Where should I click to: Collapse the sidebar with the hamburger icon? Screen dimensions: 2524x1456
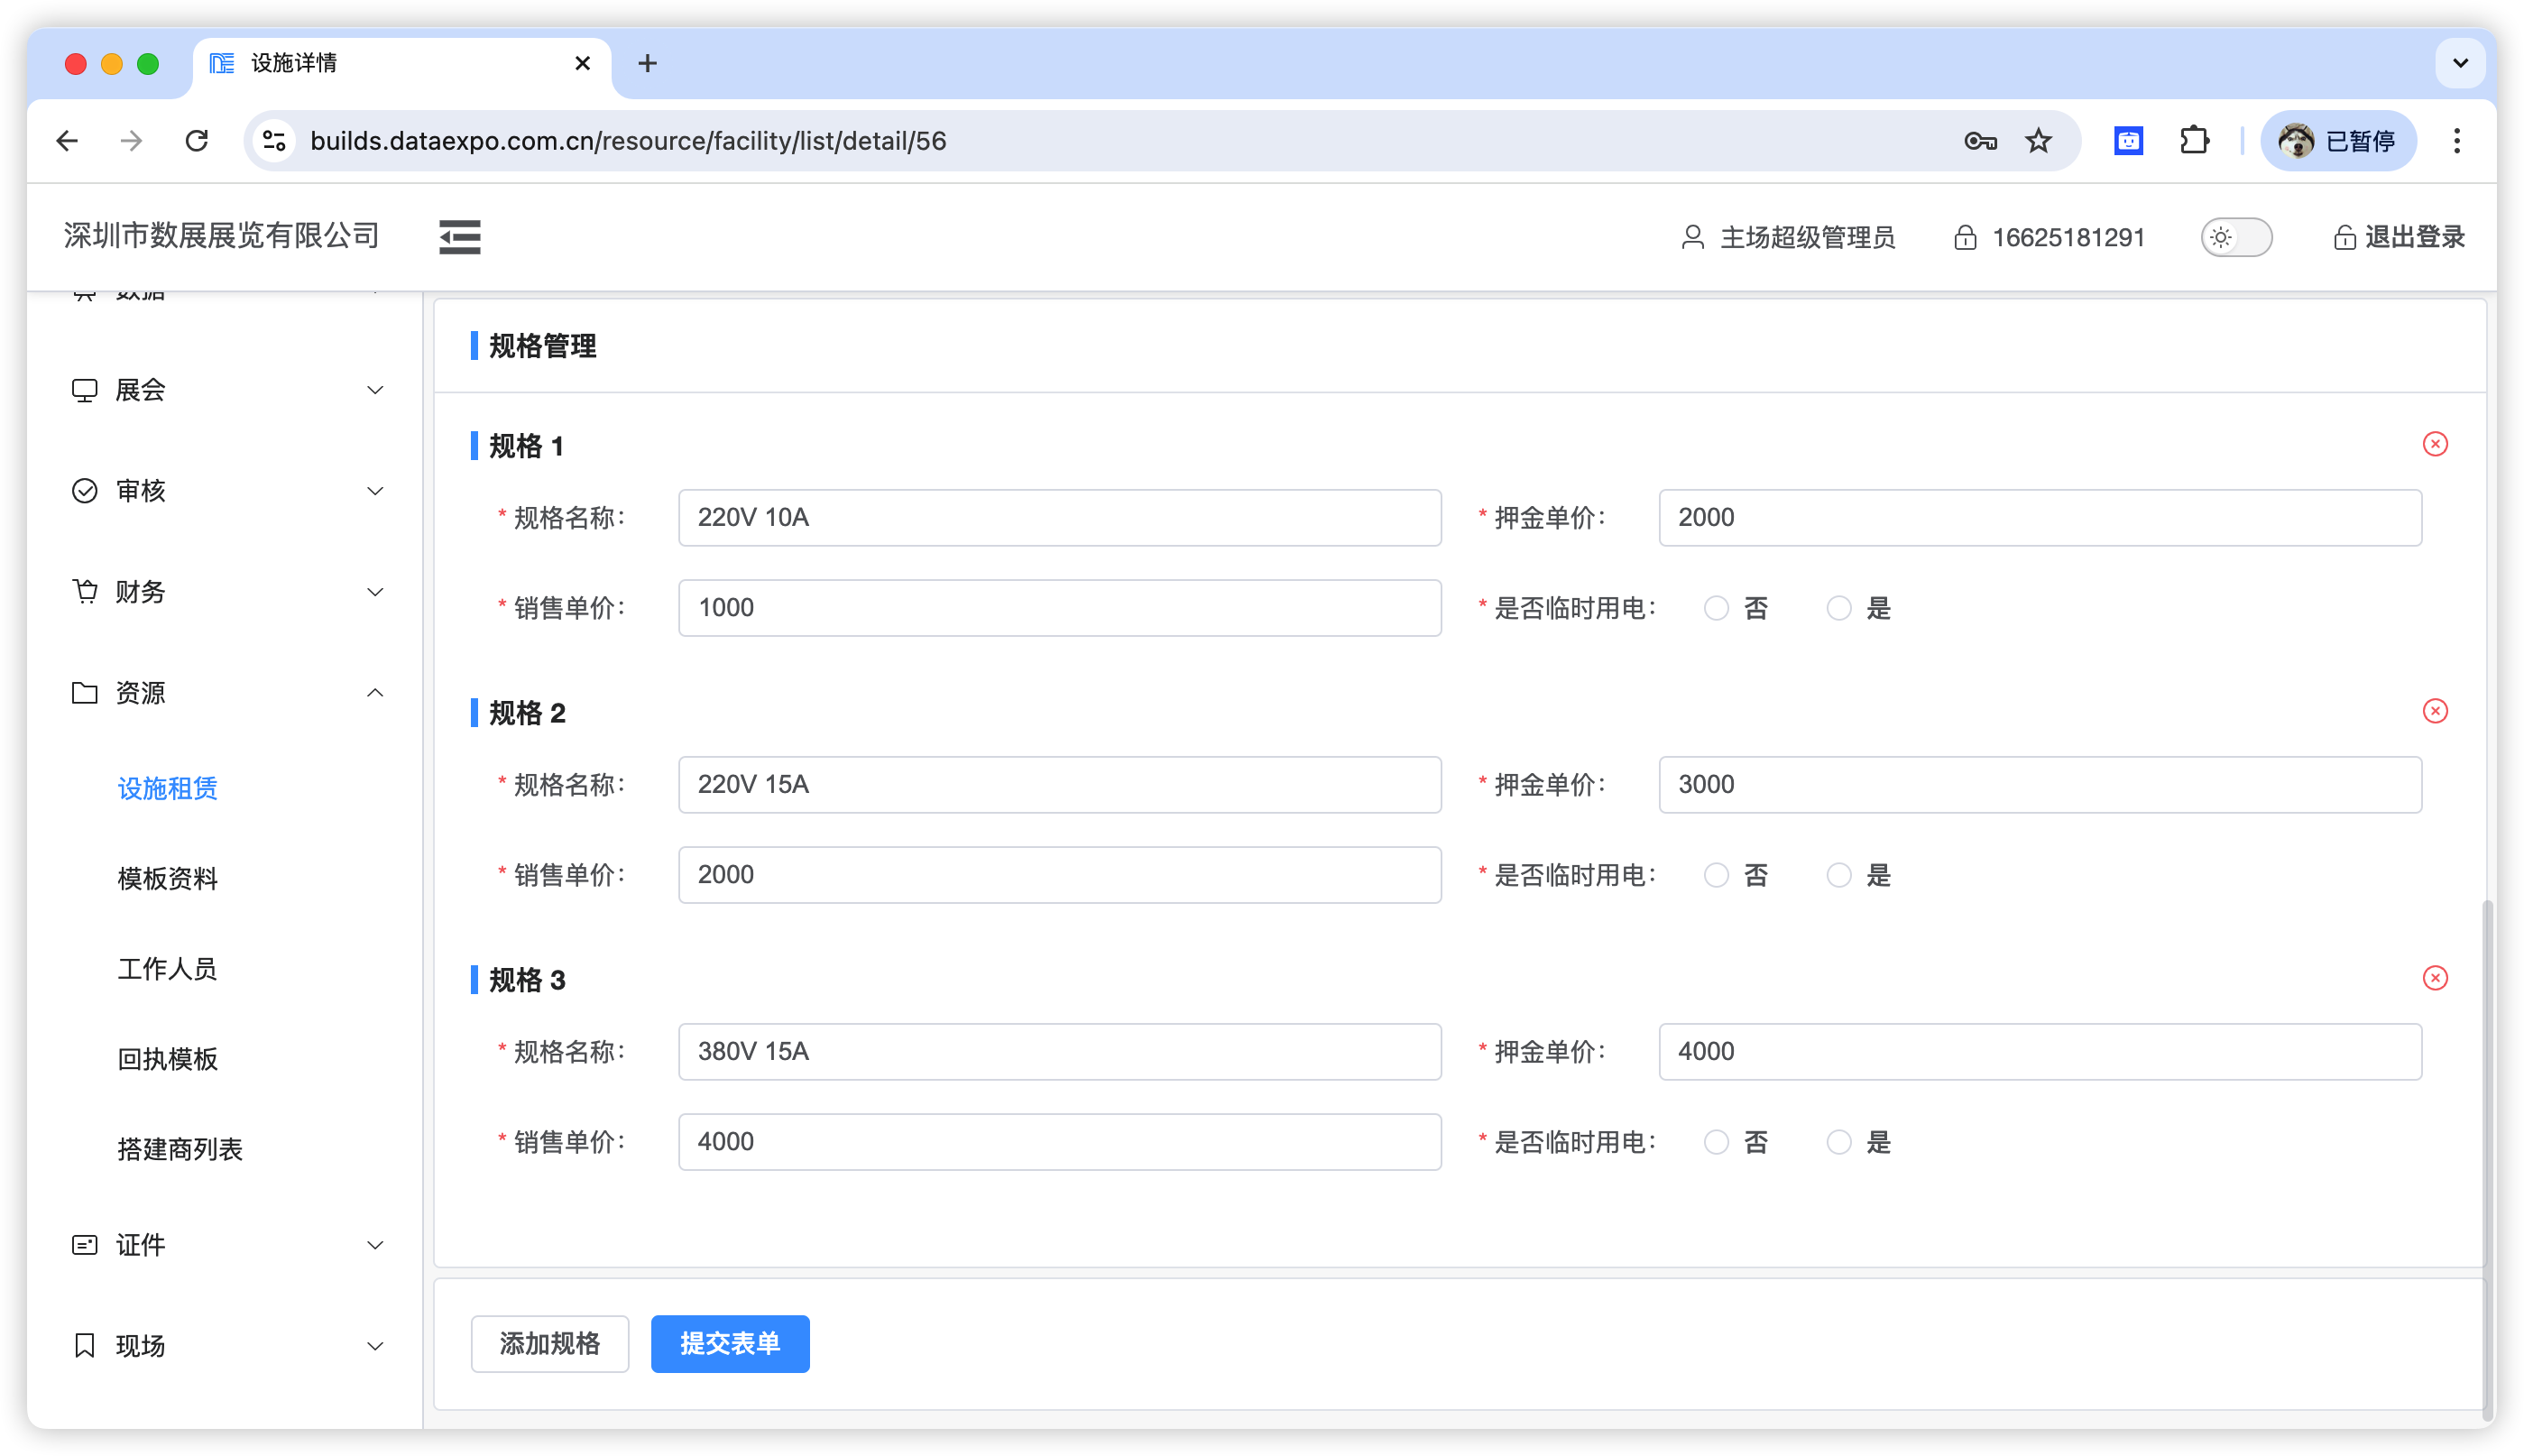coord(459,237)
